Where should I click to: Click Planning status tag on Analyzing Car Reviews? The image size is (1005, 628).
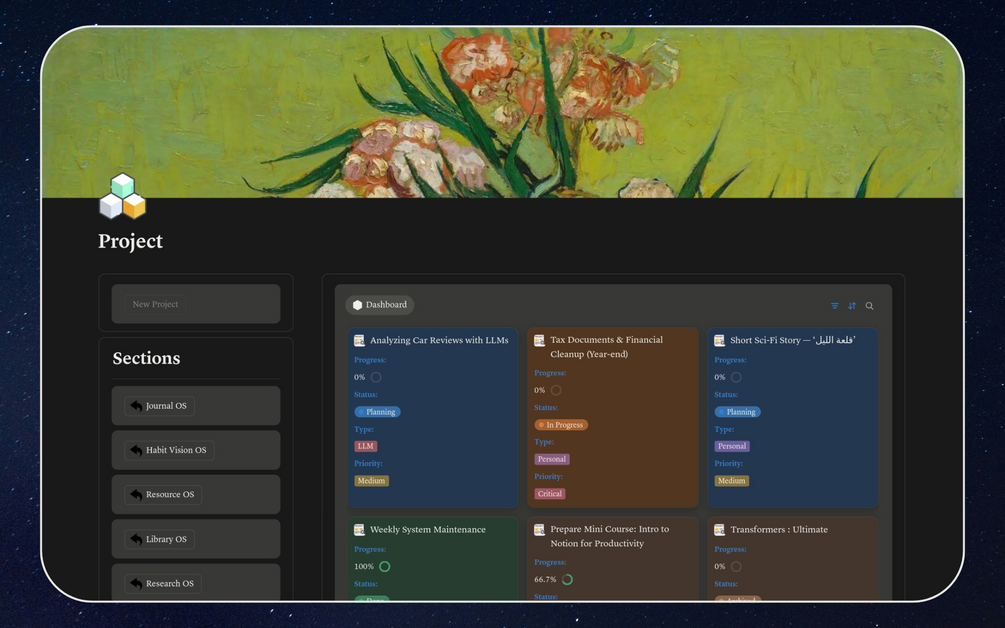(378, 412)
